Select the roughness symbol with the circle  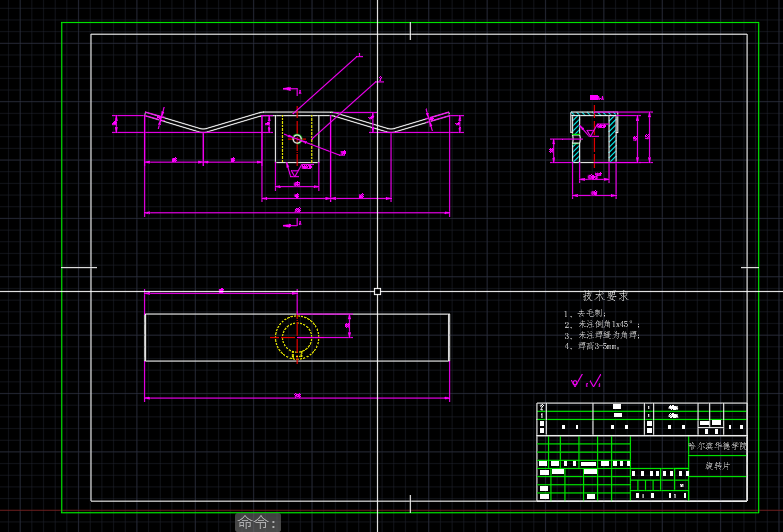(x=577, y=382)
